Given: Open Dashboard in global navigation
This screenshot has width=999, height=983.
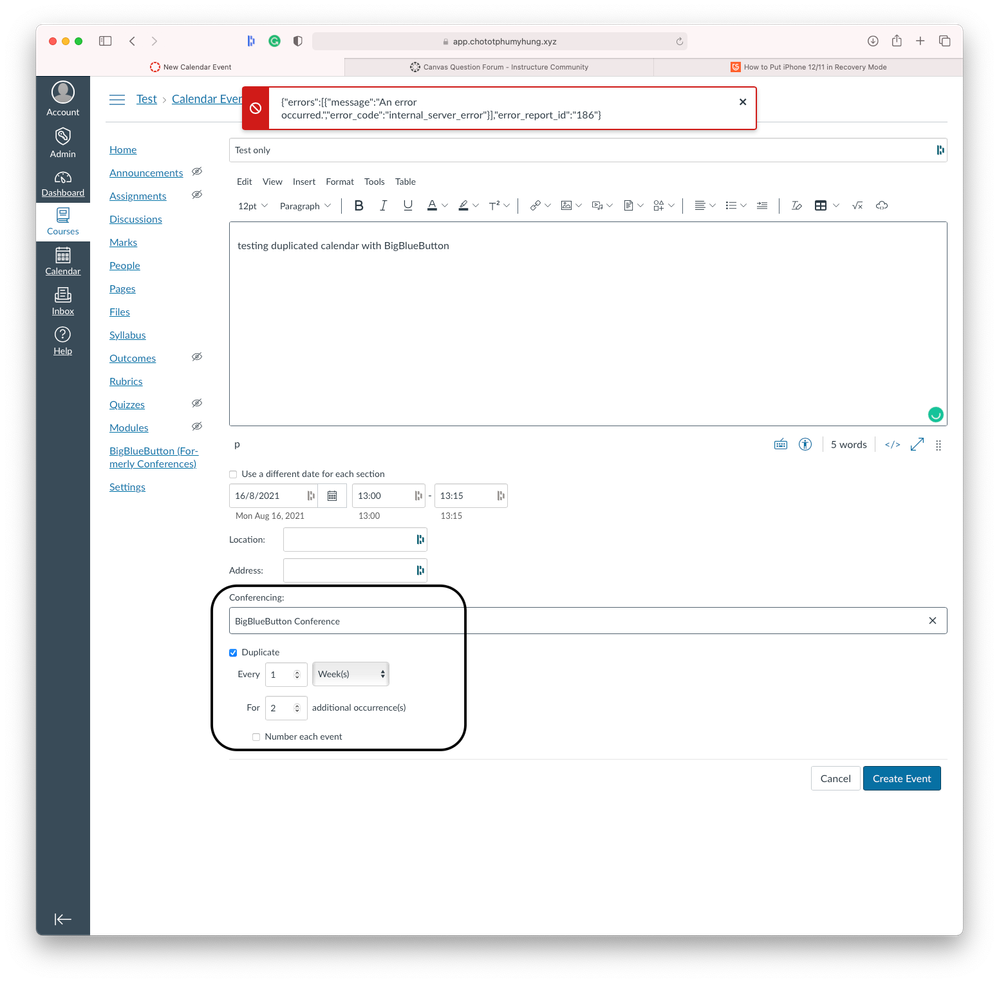Looking at the screenshot, I should coord(62,184).
